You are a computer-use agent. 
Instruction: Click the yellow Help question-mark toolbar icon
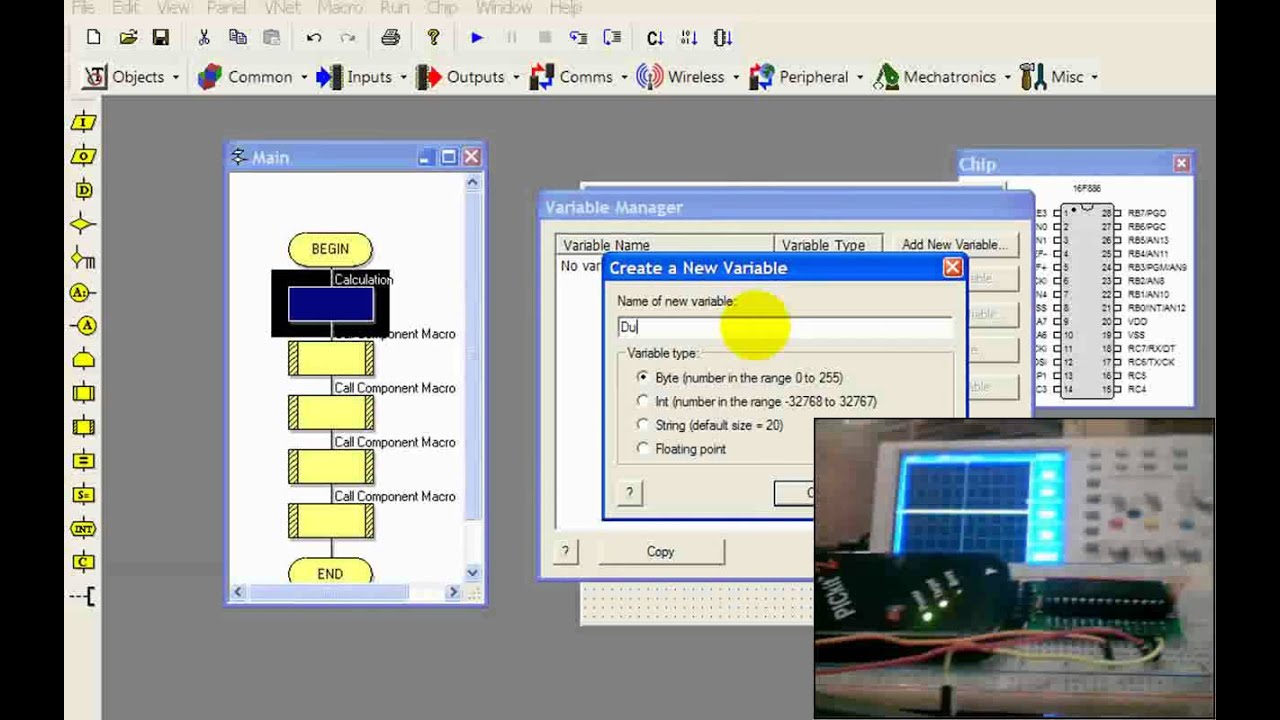click(x=433, y=38)
